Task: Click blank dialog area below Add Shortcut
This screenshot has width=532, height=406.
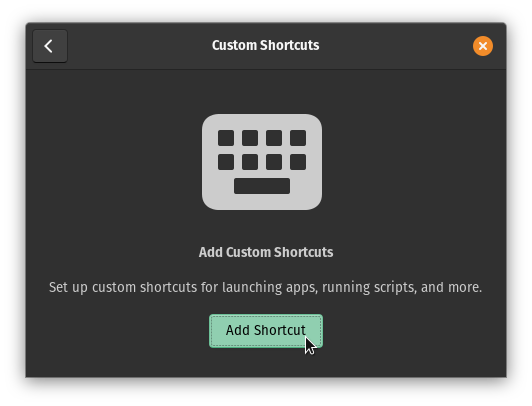Action: [266, 363]
